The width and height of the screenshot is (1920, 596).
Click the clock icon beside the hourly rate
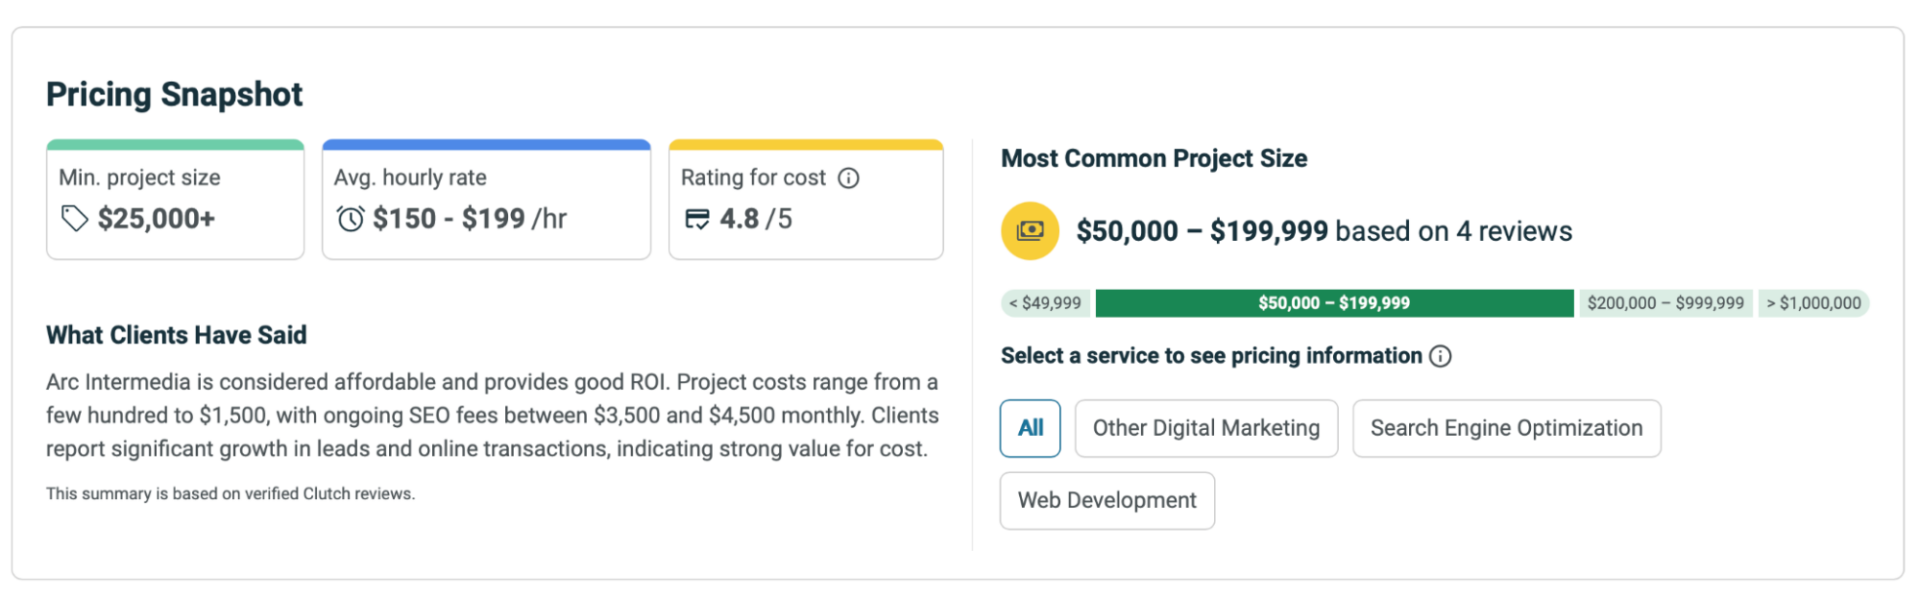tap(350, 218)
